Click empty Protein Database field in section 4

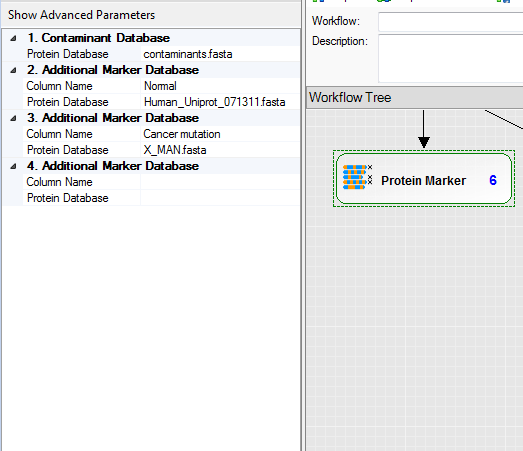pyautogui.click(x=220, y=198)
